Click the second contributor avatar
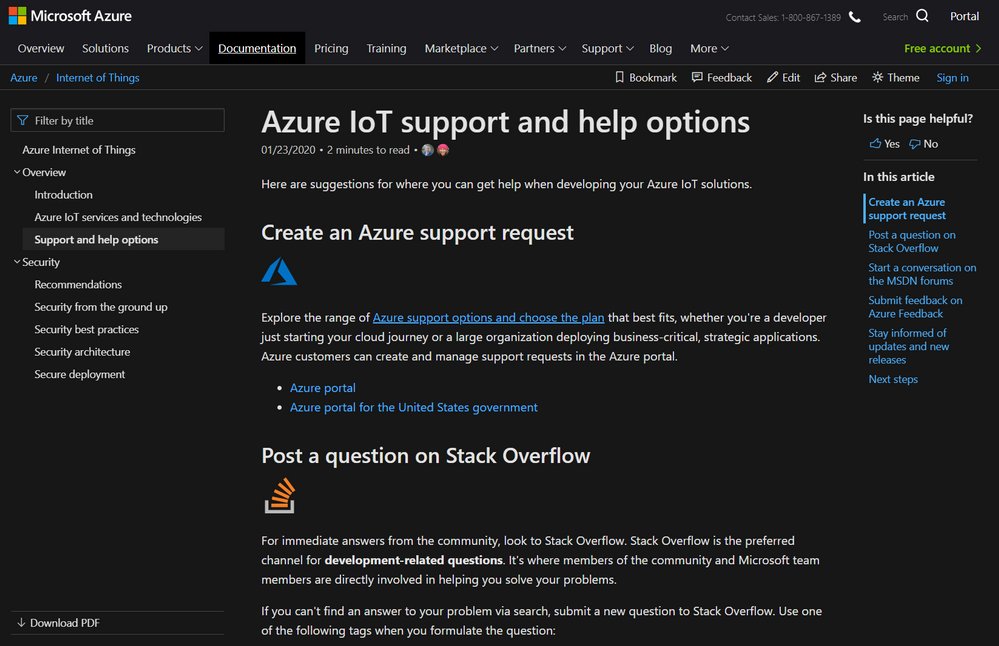The image size is (999, 646). tap(443, 150)
